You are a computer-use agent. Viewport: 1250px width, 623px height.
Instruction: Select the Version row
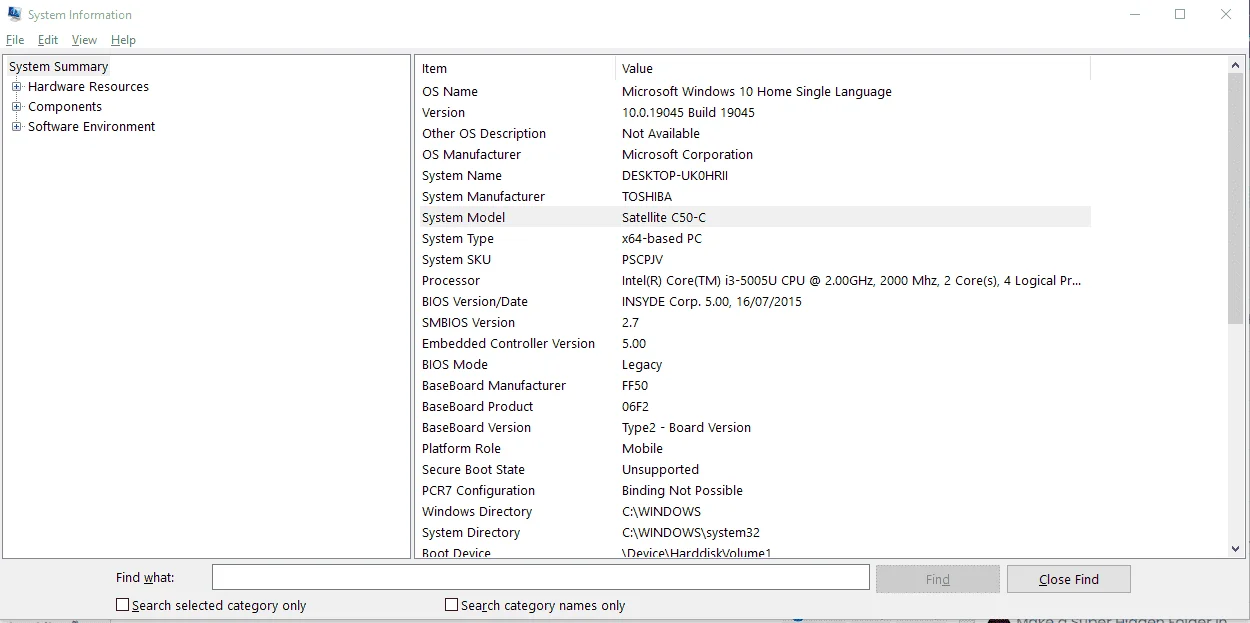pyautogui.click(x=753, y=113)
